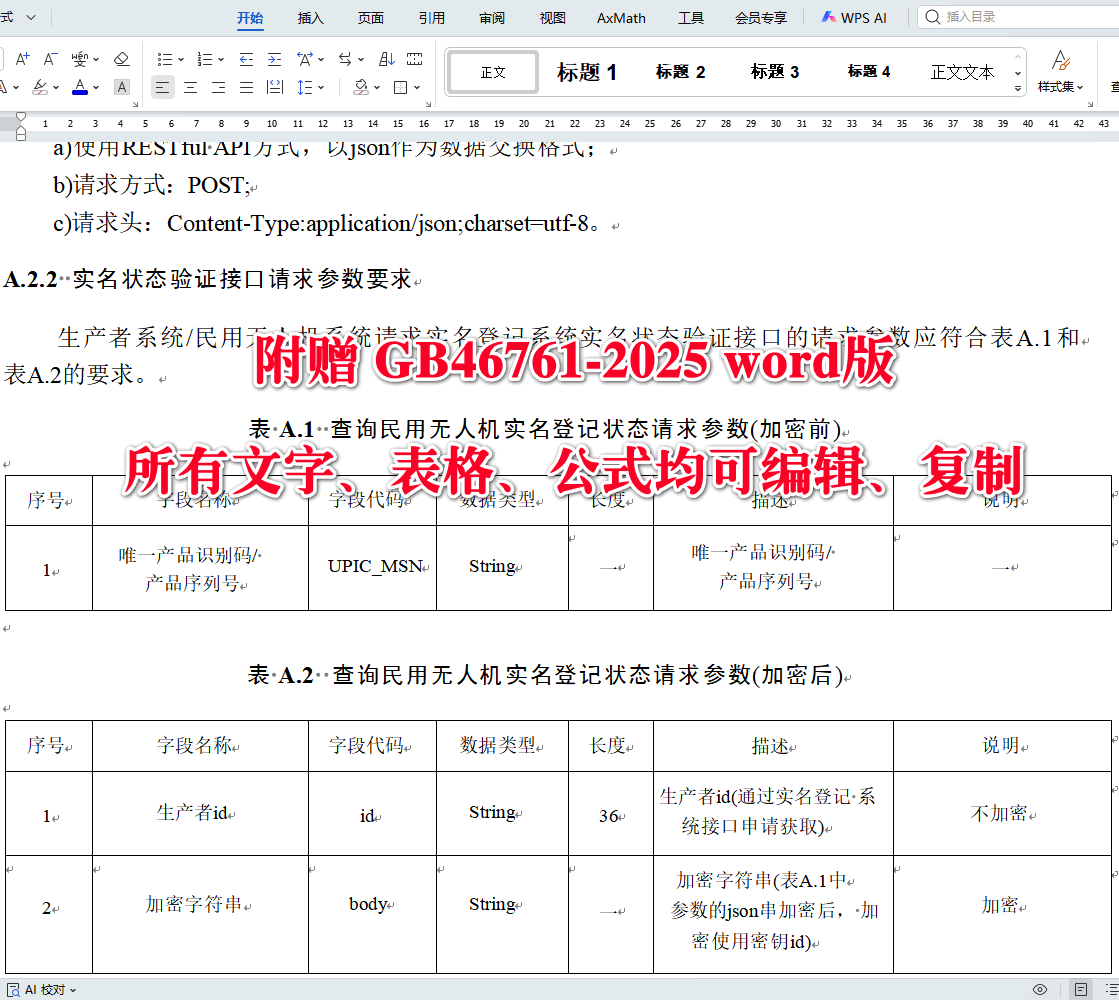1119x1000 pixels.
Task: Open the font color tool
Action: (x=79, y=87)
